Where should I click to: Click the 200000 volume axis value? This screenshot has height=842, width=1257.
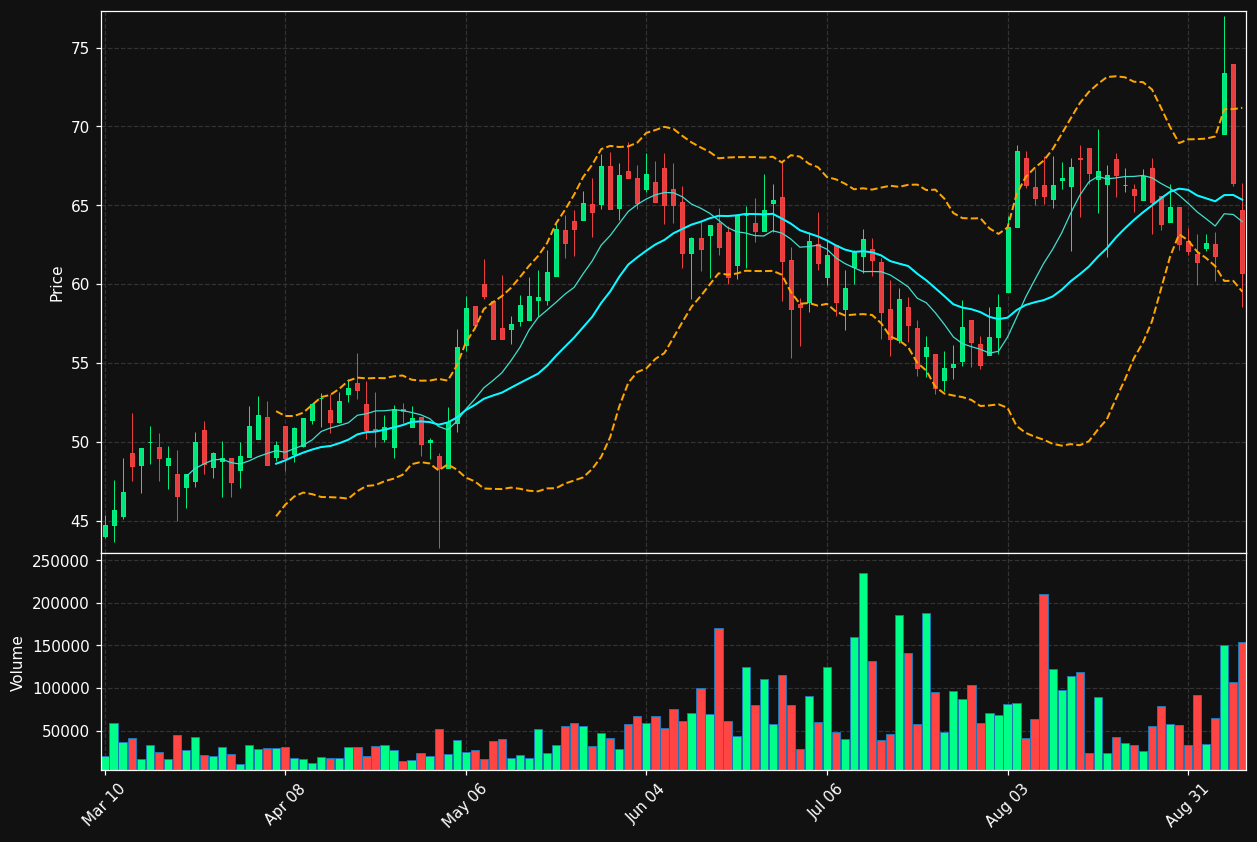click(60, 604)
